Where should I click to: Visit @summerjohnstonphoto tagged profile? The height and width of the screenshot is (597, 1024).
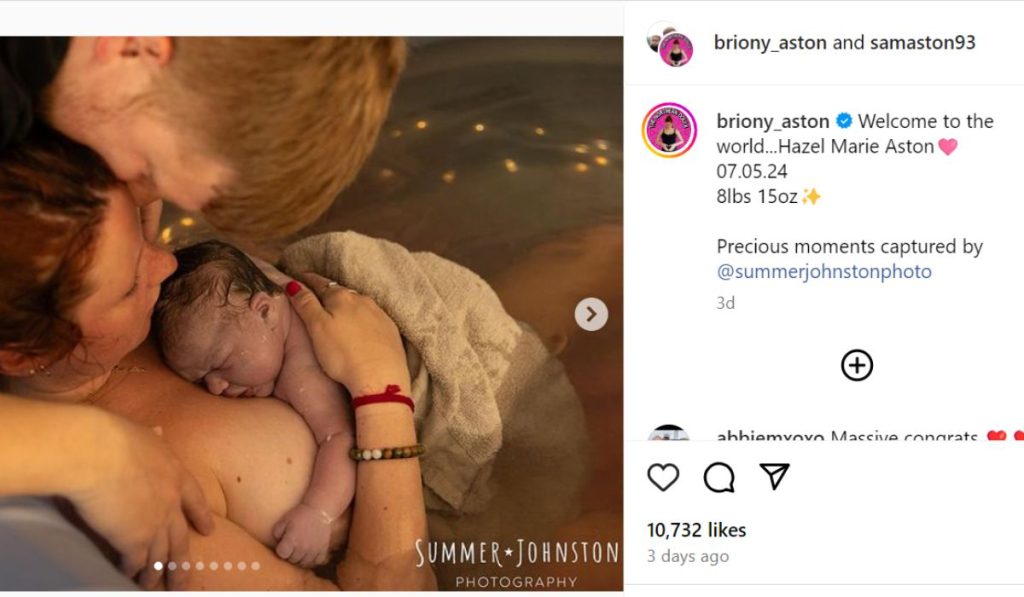click(824, 272)
